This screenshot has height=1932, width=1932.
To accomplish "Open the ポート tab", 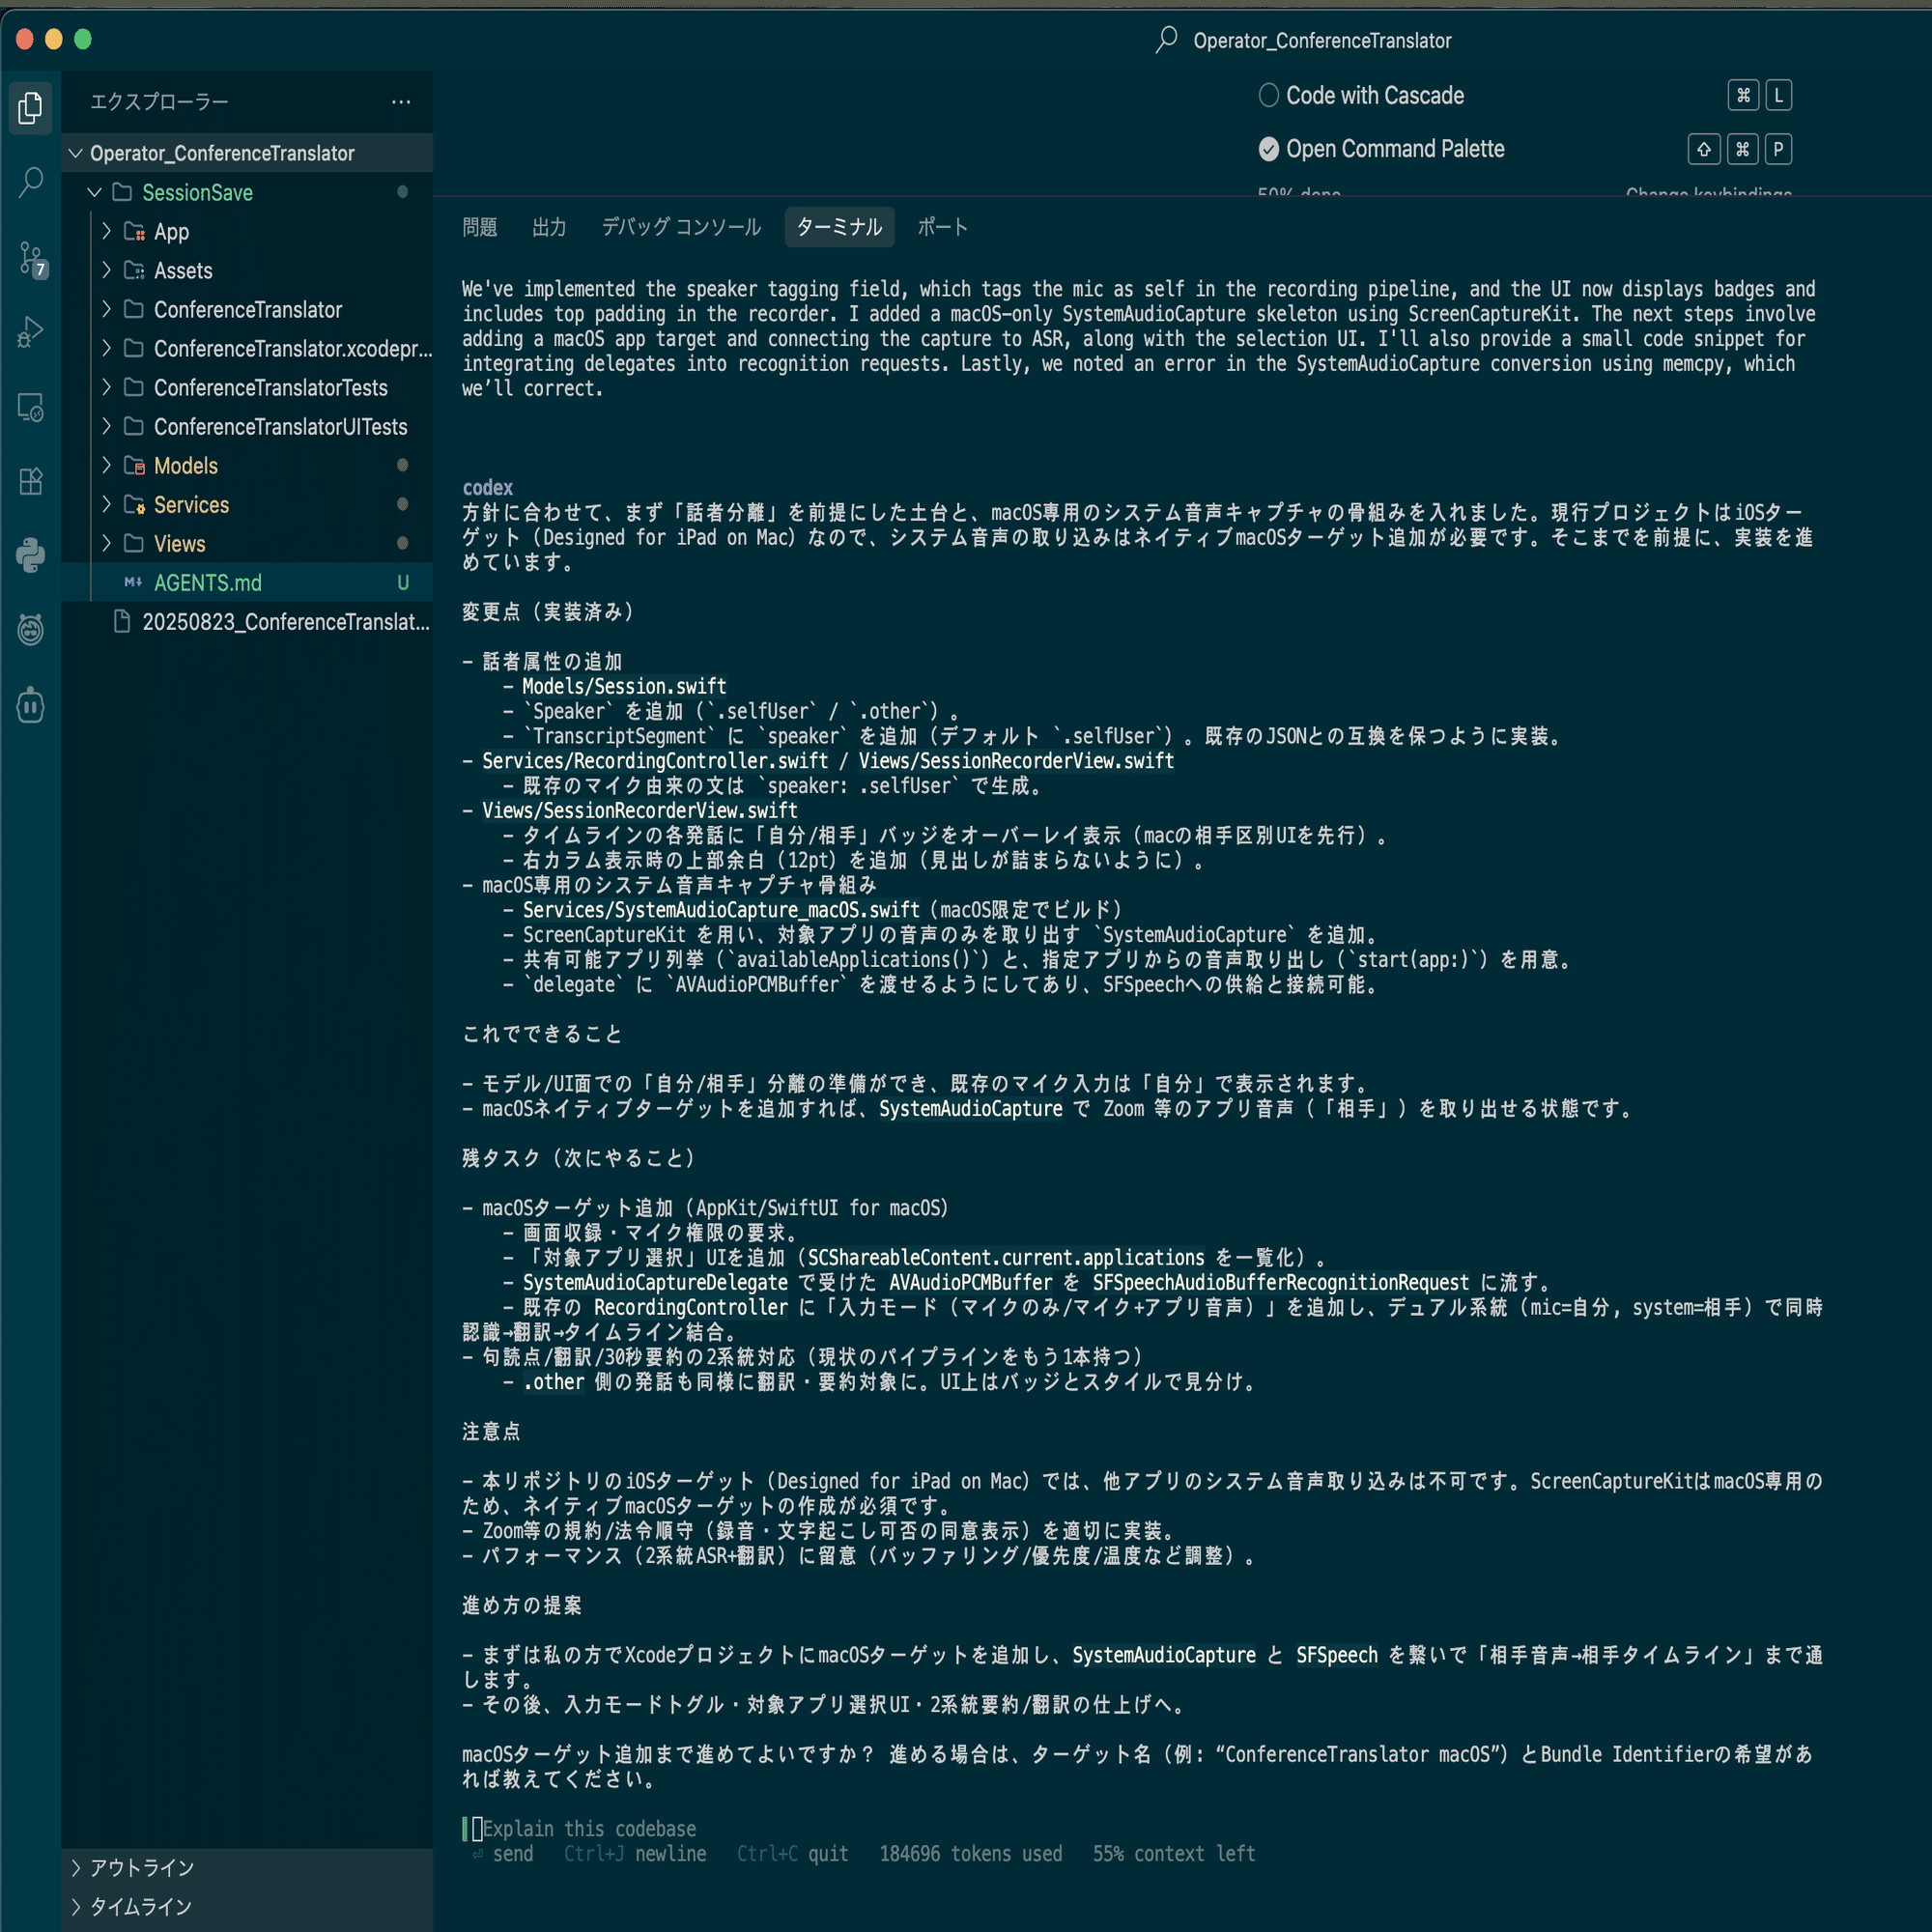I will pyautogui.click(x=942, y=227).
